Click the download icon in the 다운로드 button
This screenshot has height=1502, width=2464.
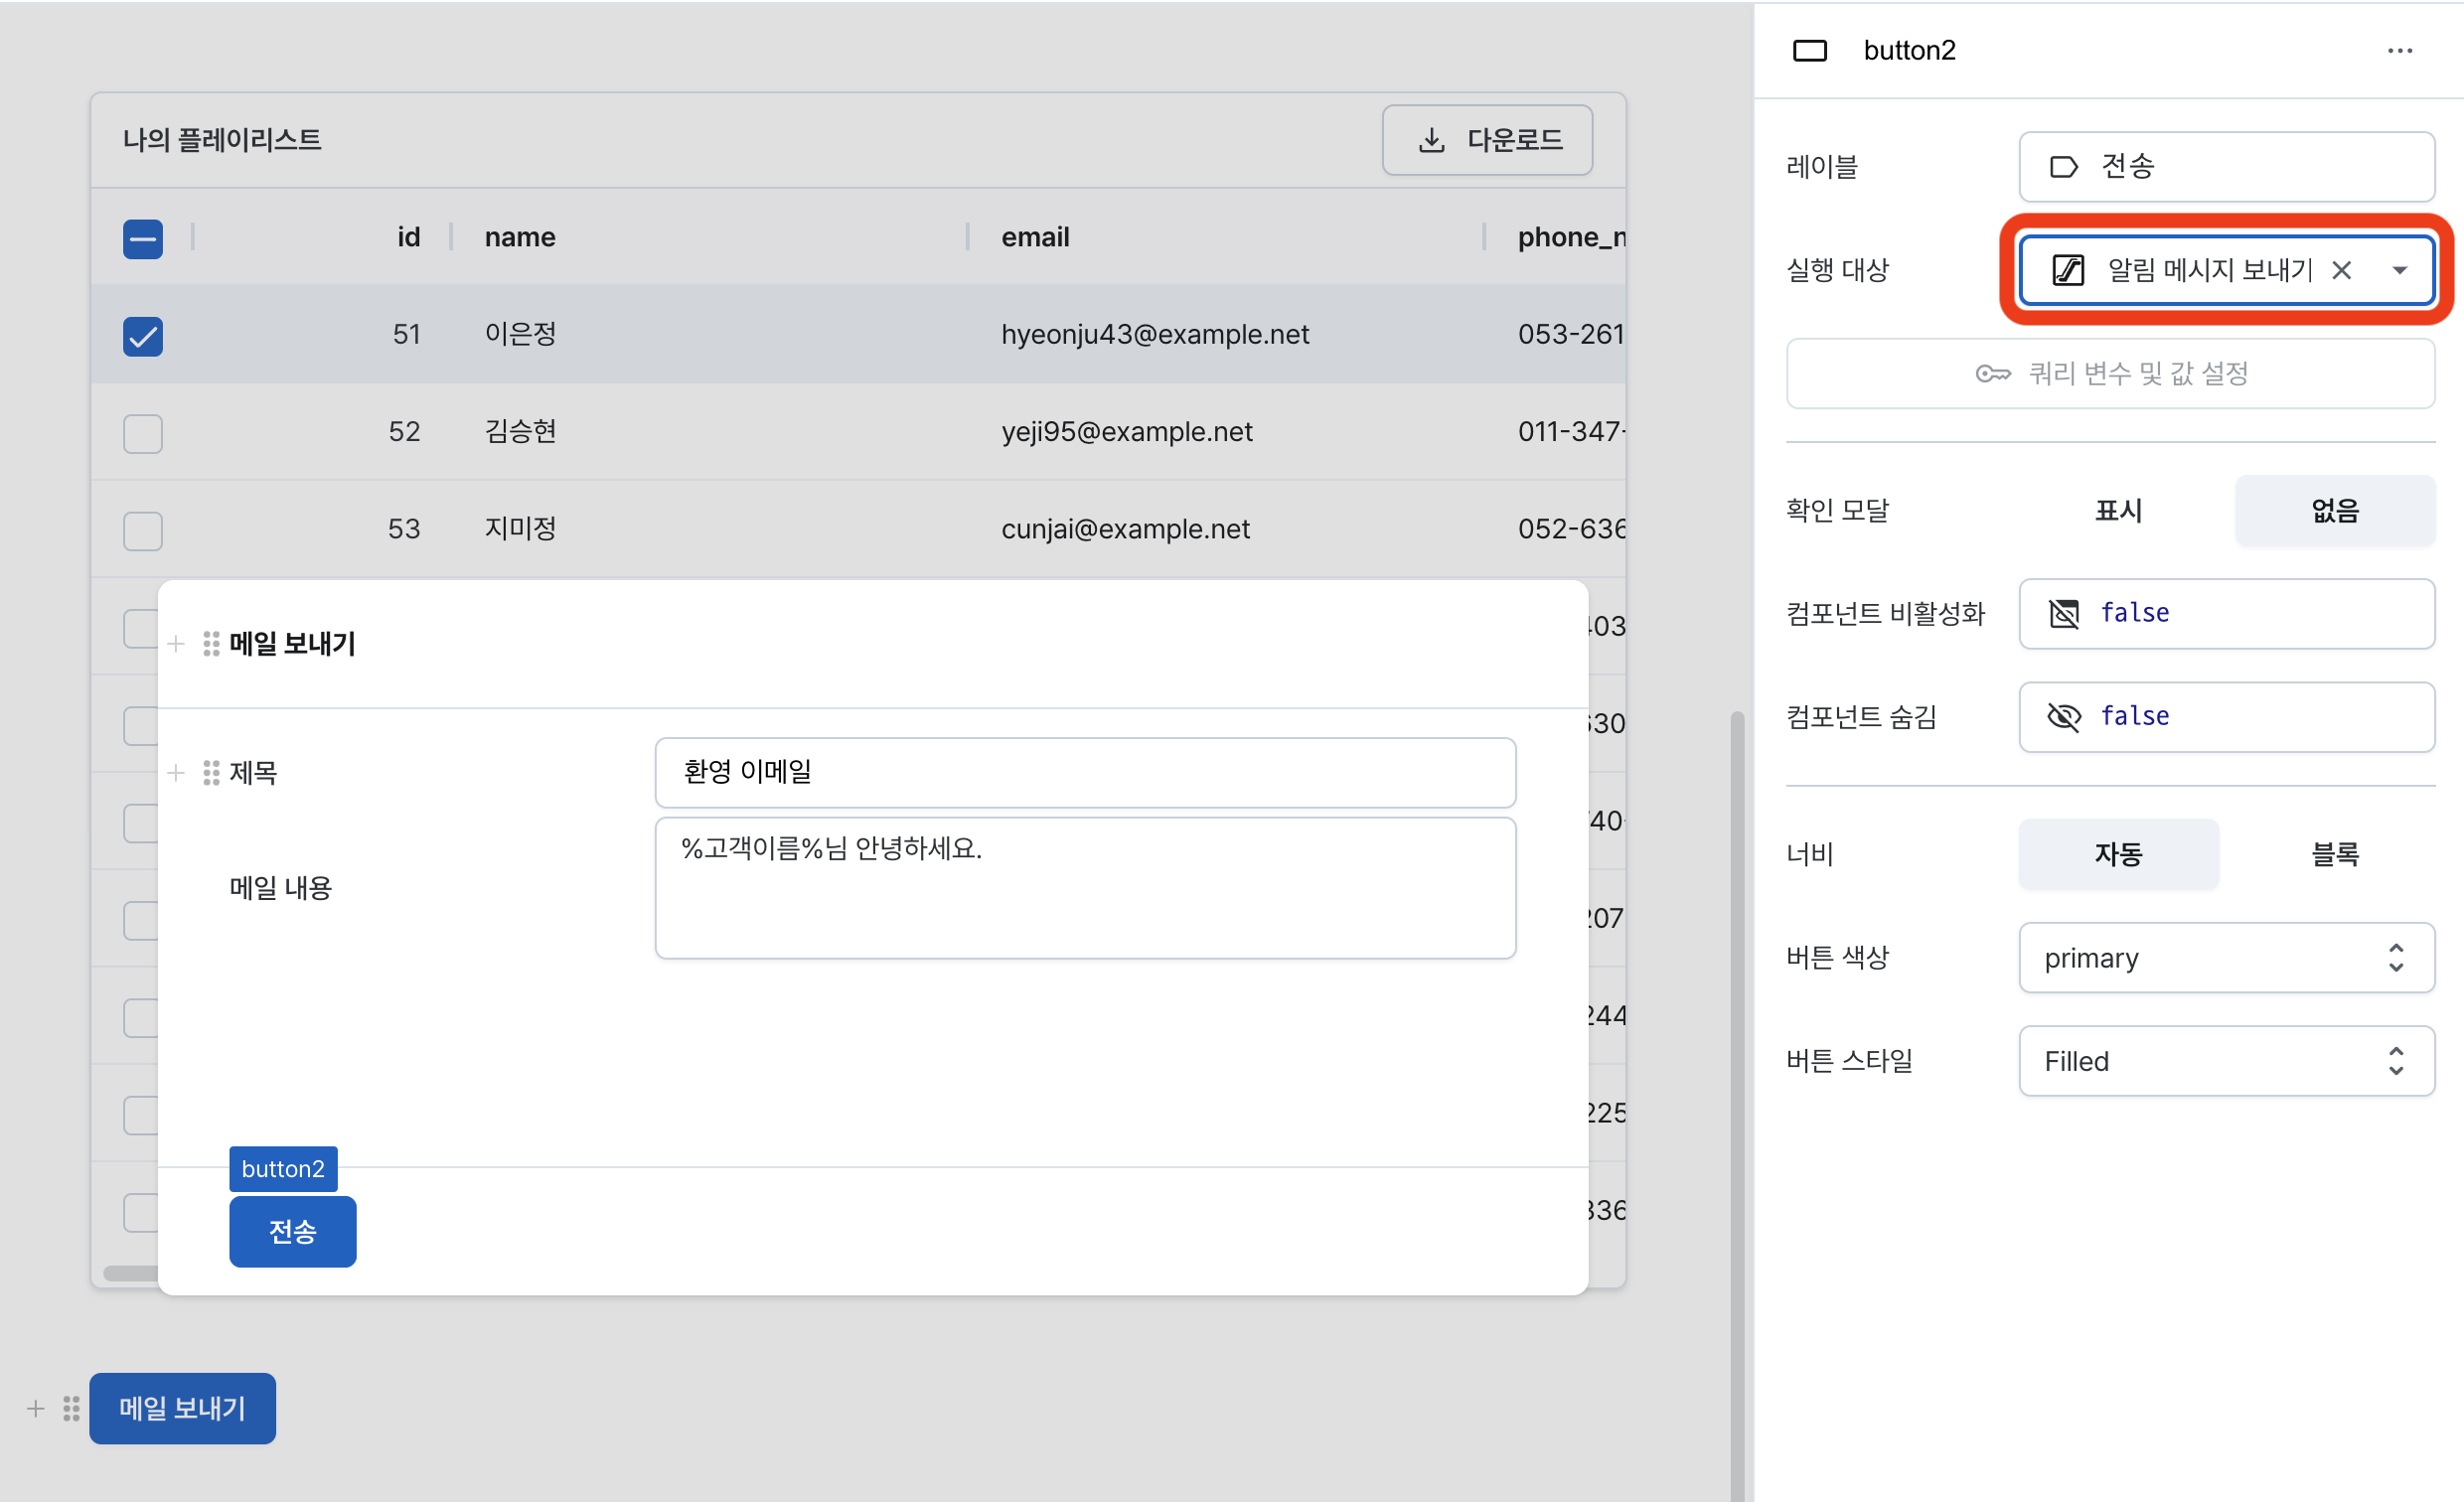pos(1432,140)
